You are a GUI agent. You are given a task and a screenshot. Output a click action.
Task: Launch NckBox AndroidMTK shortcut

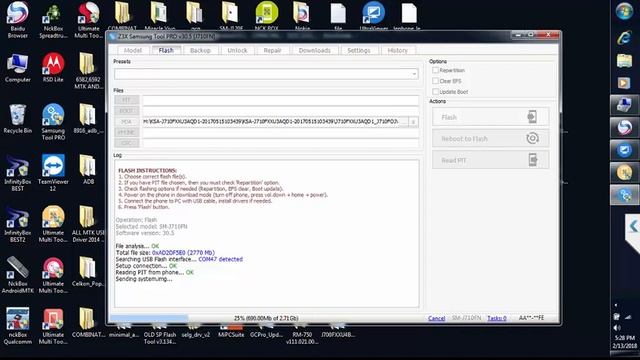(18, 275)
